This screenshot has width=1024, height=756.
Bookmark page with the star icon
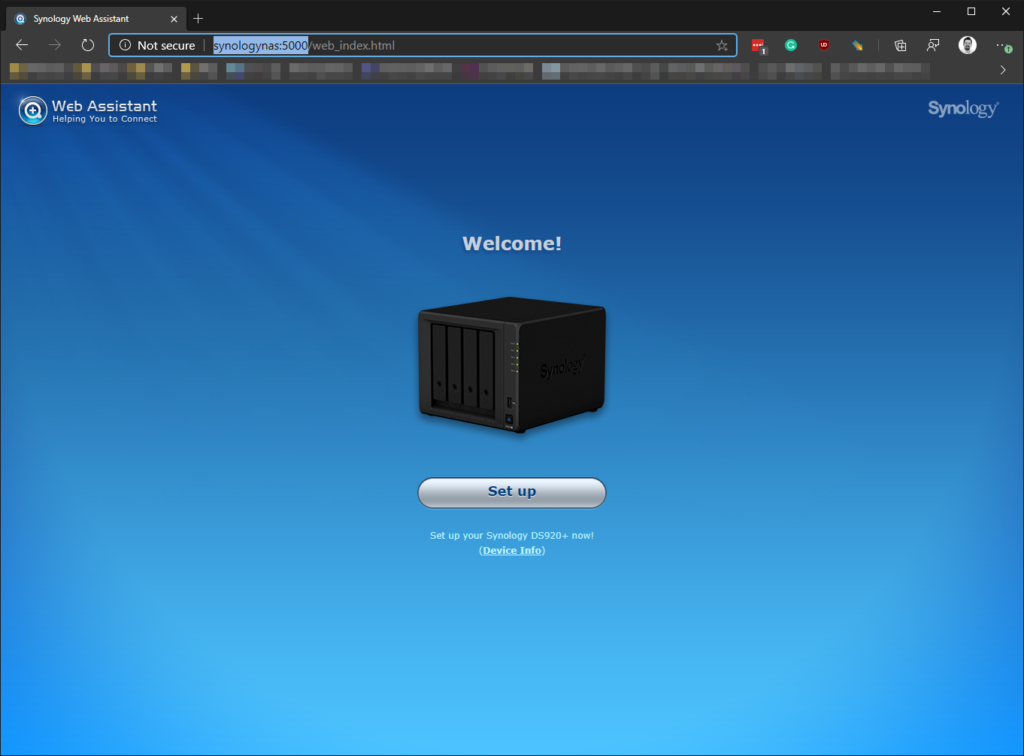point(722,45)
